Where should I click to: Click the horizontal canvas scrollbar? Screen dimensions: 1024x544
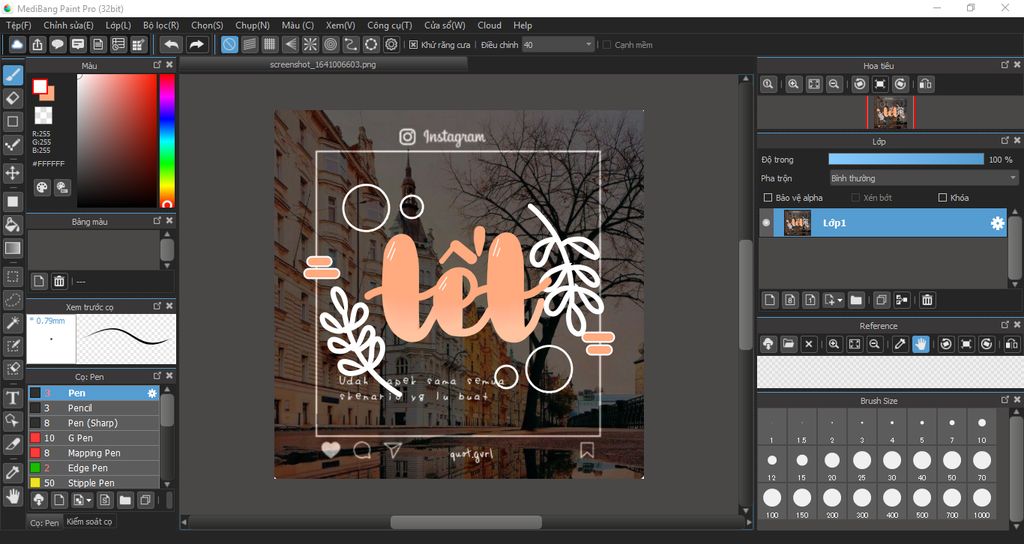(x=466, y=522)
